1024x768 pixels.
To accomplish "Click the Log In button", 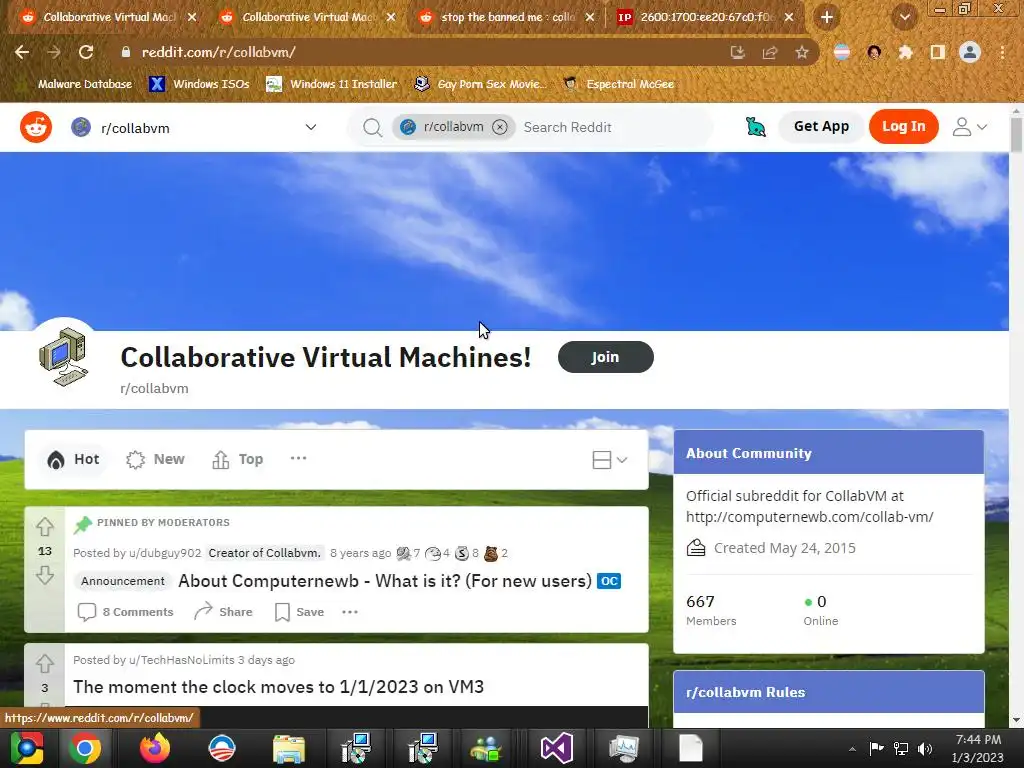I will tap(903, 127).
